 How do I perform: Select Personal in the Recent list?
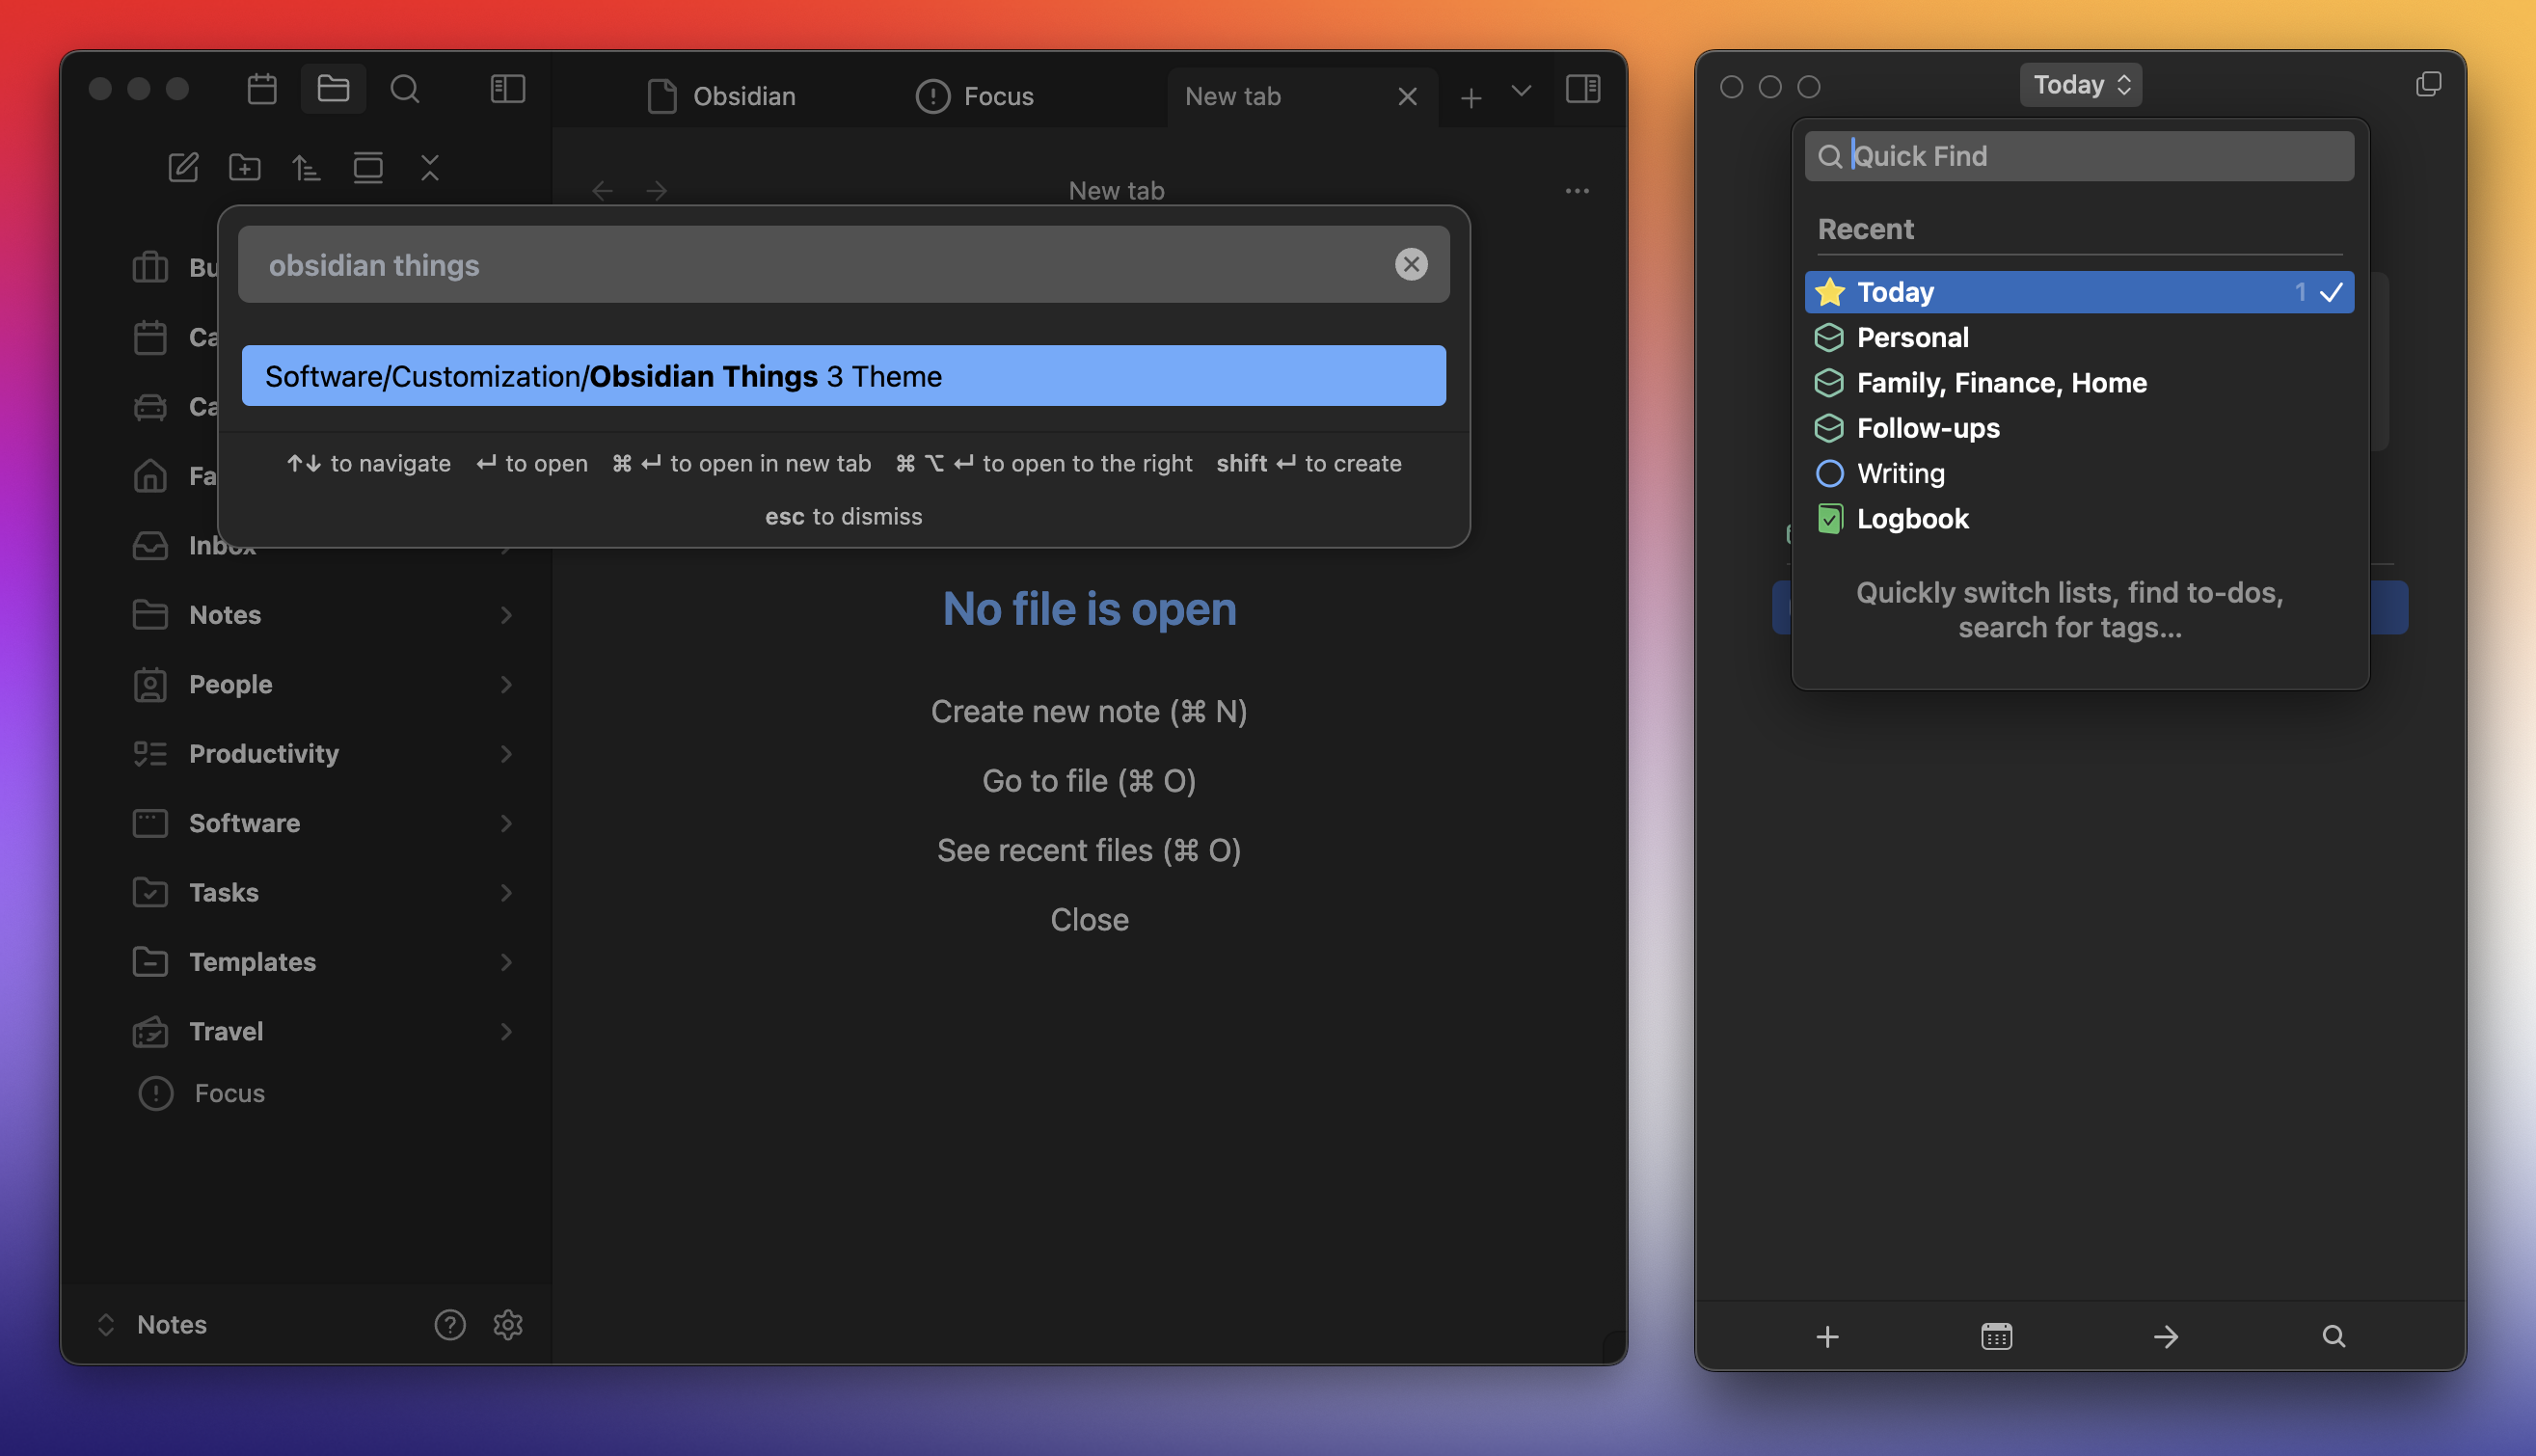coord(2079,337)
